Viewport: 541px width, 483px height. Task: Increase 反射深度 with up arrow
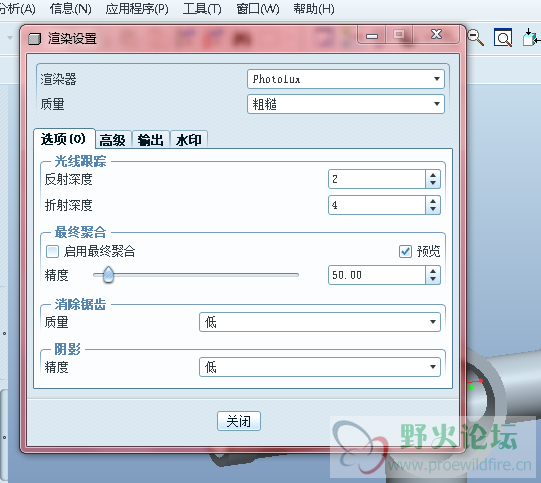coord(433,175)
